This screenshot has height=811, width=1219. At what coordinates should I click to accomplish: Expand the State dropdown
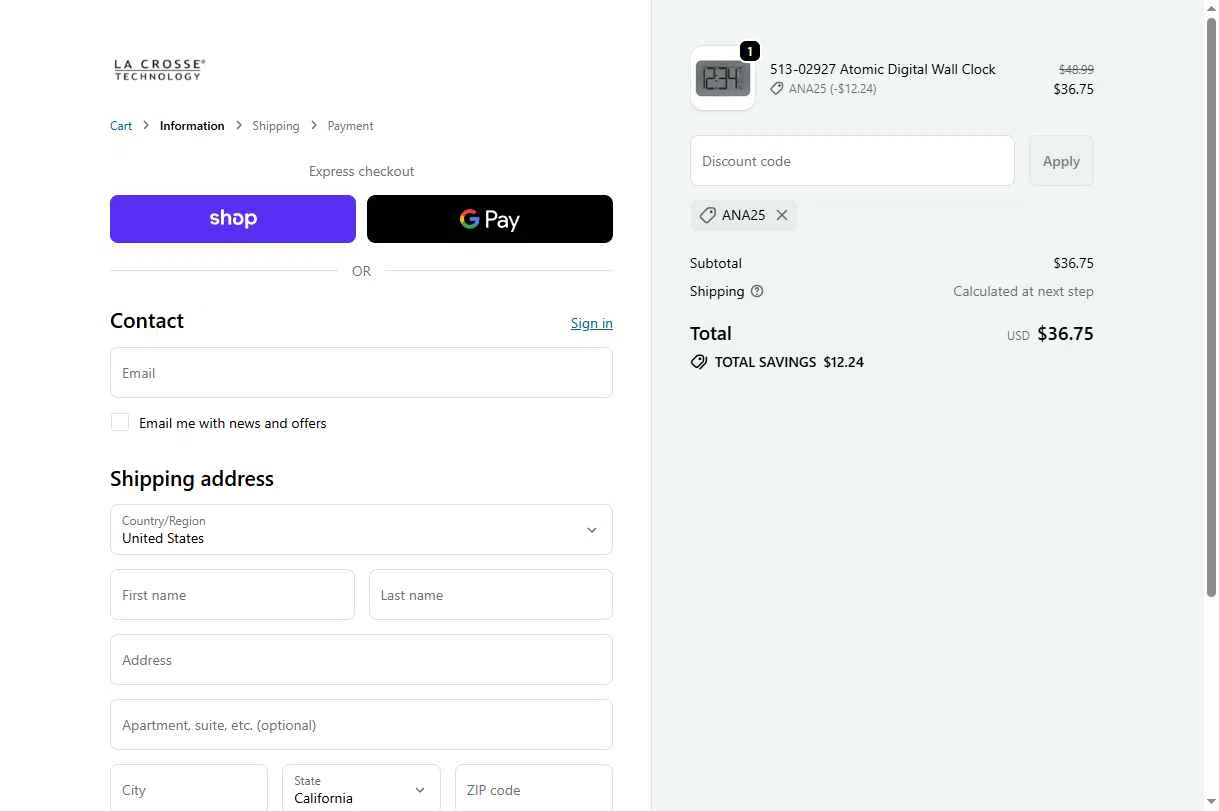click(361, 790)
